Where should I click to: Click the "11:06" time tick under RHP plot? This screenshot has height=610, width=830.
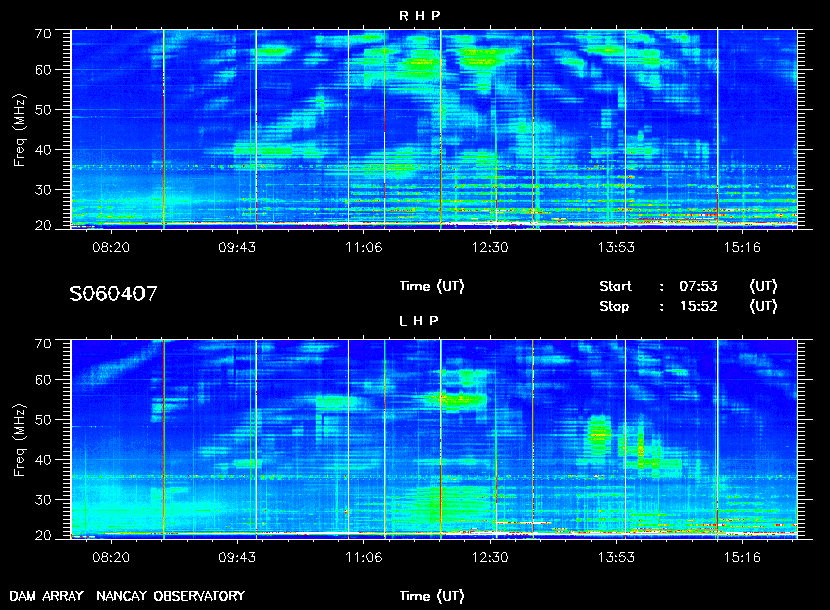pos(364,247)
